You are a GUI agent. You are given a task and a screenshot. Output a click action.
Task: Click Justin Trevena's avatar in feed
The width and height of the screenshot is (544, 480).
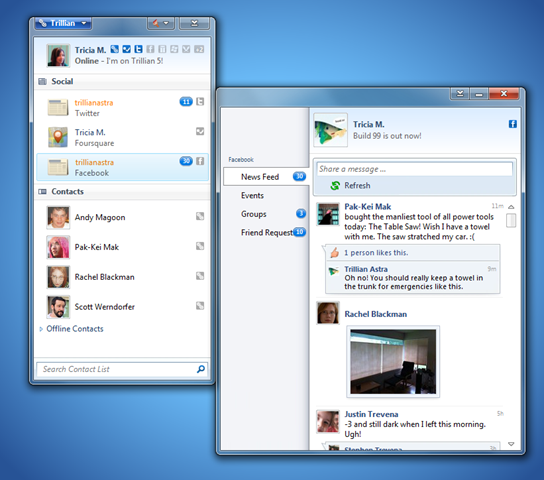pos(328,422)
